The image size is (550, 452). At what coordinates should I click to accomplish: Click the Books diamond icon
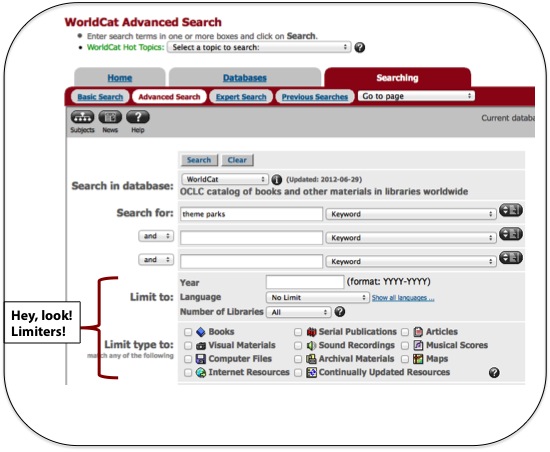pos(201,332)
